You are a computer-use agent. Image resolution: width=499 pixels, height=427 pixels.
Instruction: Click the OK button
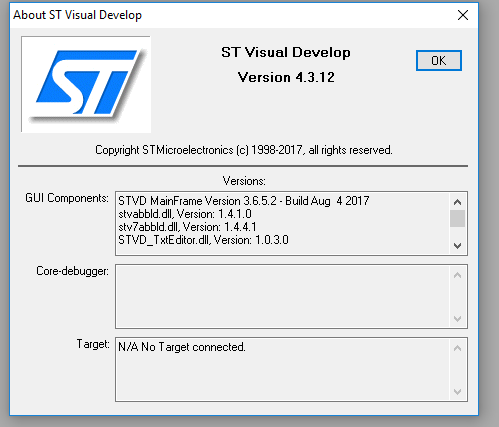point(439,60)
